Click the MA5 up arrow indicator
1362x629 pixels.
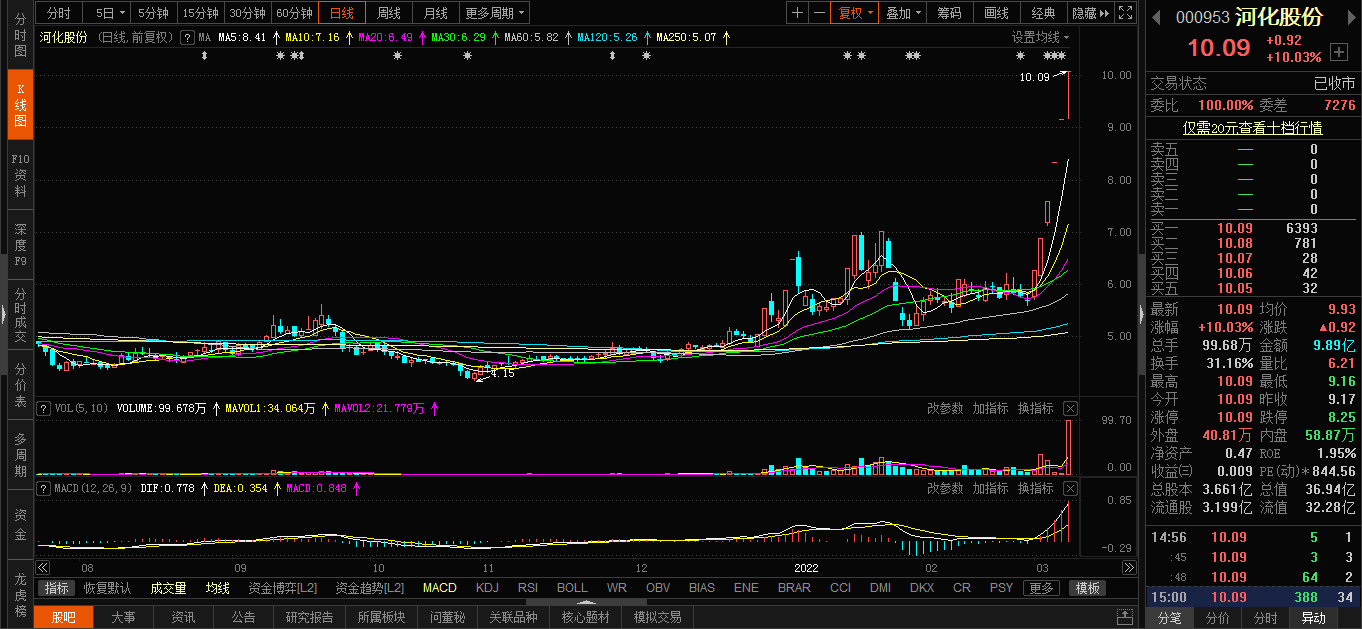(275, 37)
